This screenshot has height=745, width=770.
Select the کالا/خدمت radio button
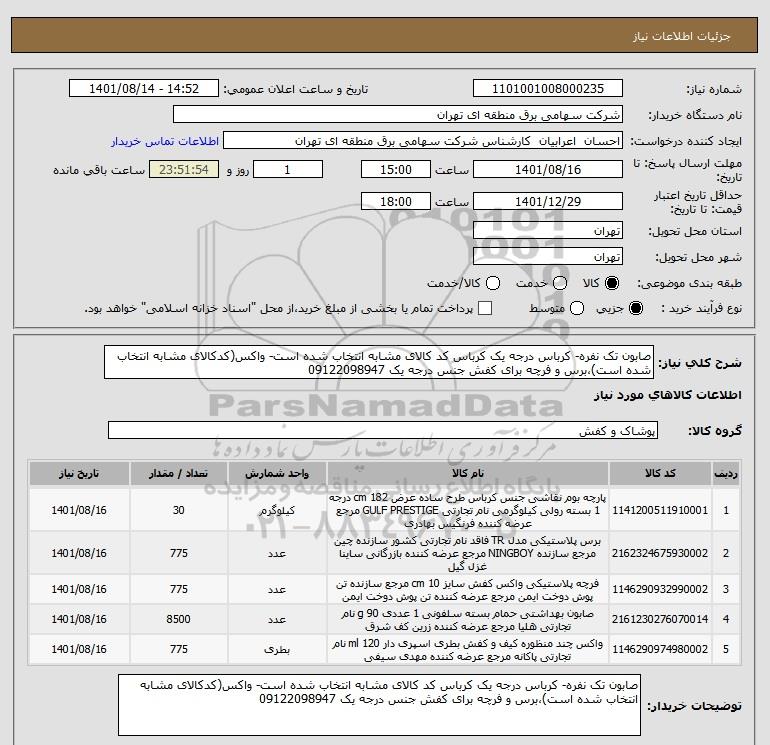[493, 283]
